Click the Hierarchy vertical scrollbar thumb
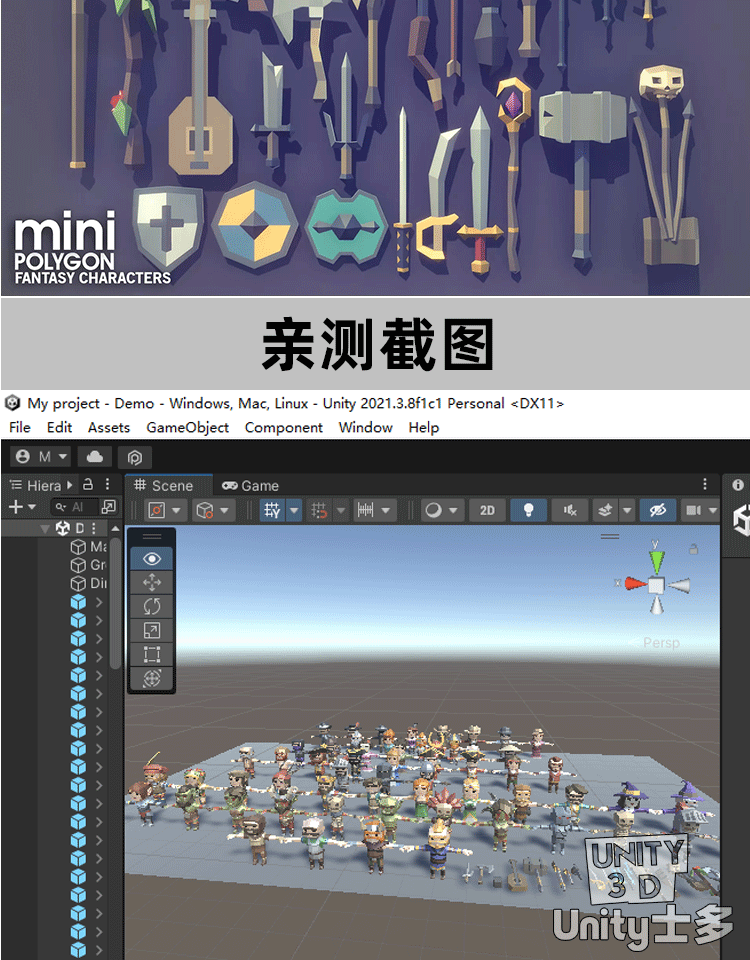750x960 pixels. 115,602
